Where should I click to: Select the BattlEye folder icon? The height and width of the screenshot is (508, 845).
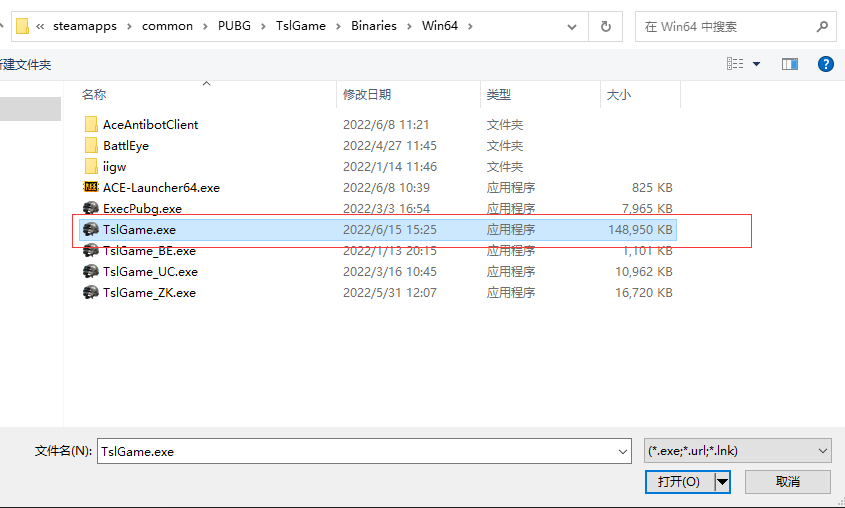[x=91, y=145]
